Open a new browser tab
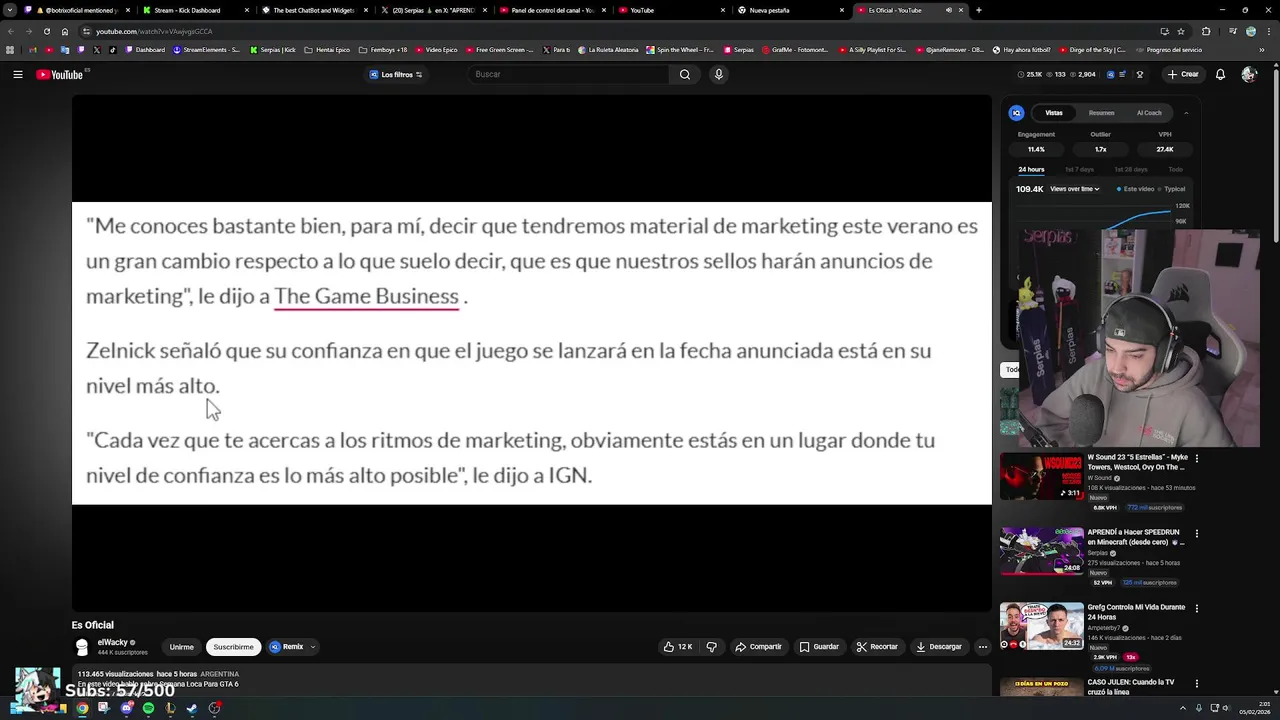 978,10
